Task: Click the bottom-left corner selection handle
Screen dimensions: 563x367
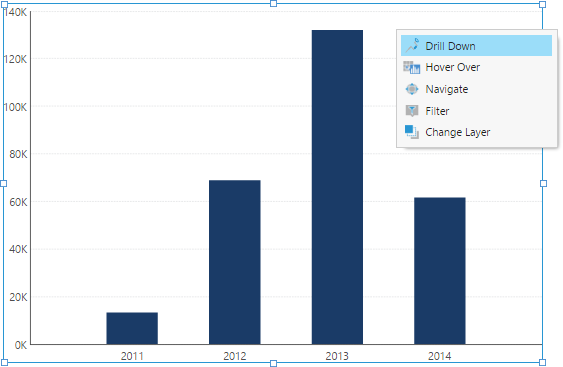Action: click(x=5, y=362)
